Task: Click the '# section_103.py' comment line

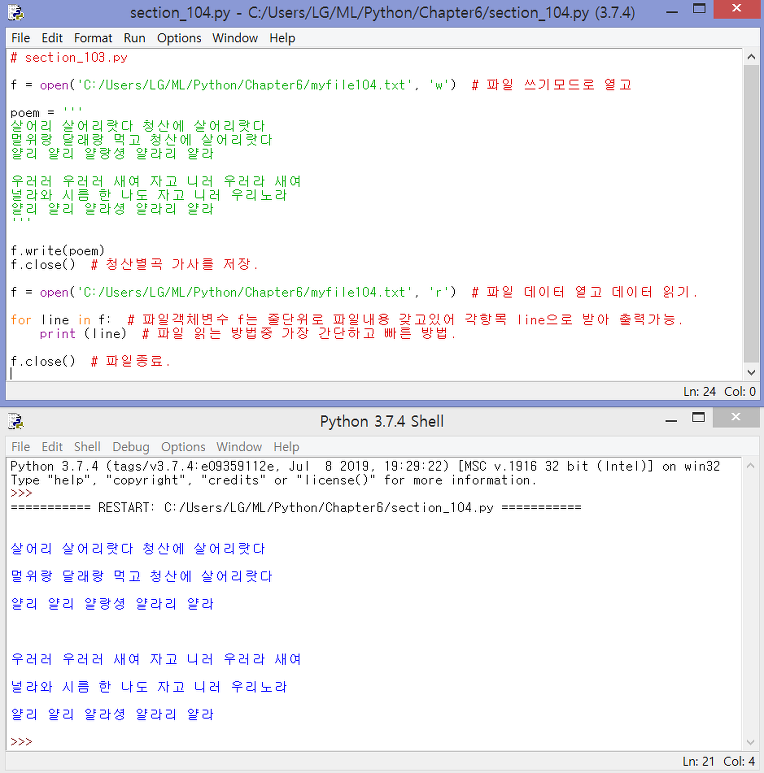Action: (x=69, y=58)
